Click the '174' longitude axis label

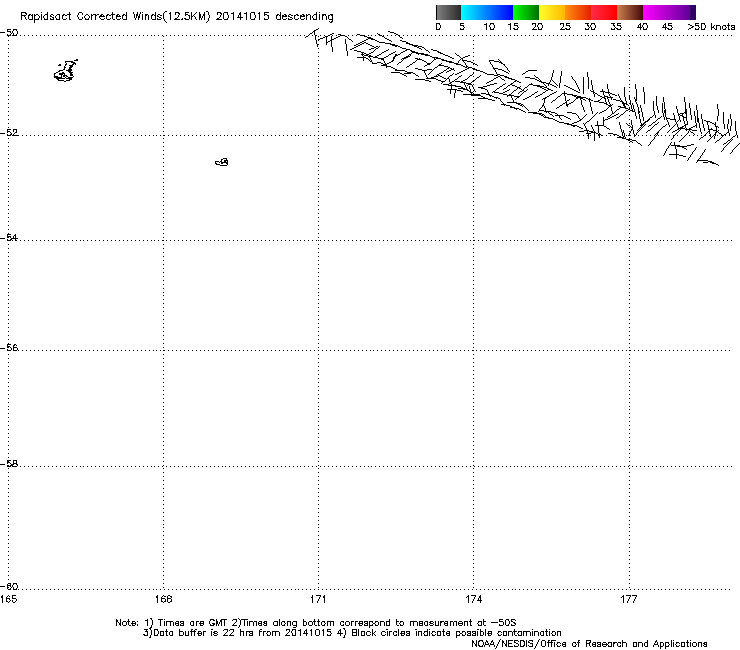pyautogui.click(x=473, y=599)
